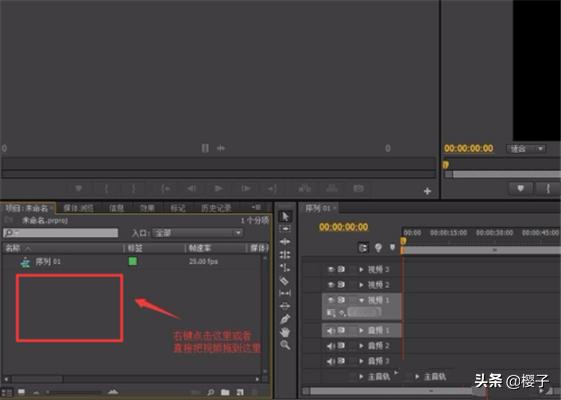The height and width of the screenshot is (400, 561).
Task: Select the Slip tool
Action: (285, 293)
